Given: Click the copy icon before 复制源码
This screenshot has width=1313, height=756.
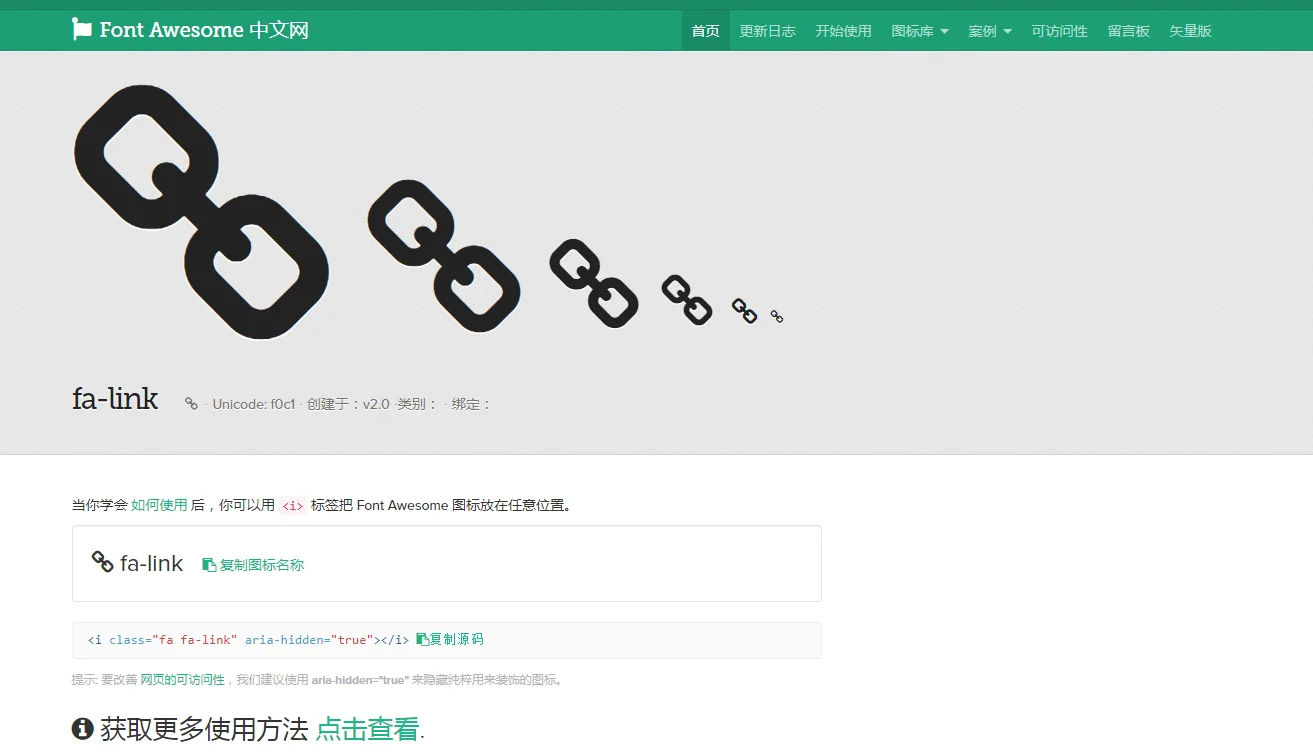Looking at the screenshot, I should pos(422,639).
